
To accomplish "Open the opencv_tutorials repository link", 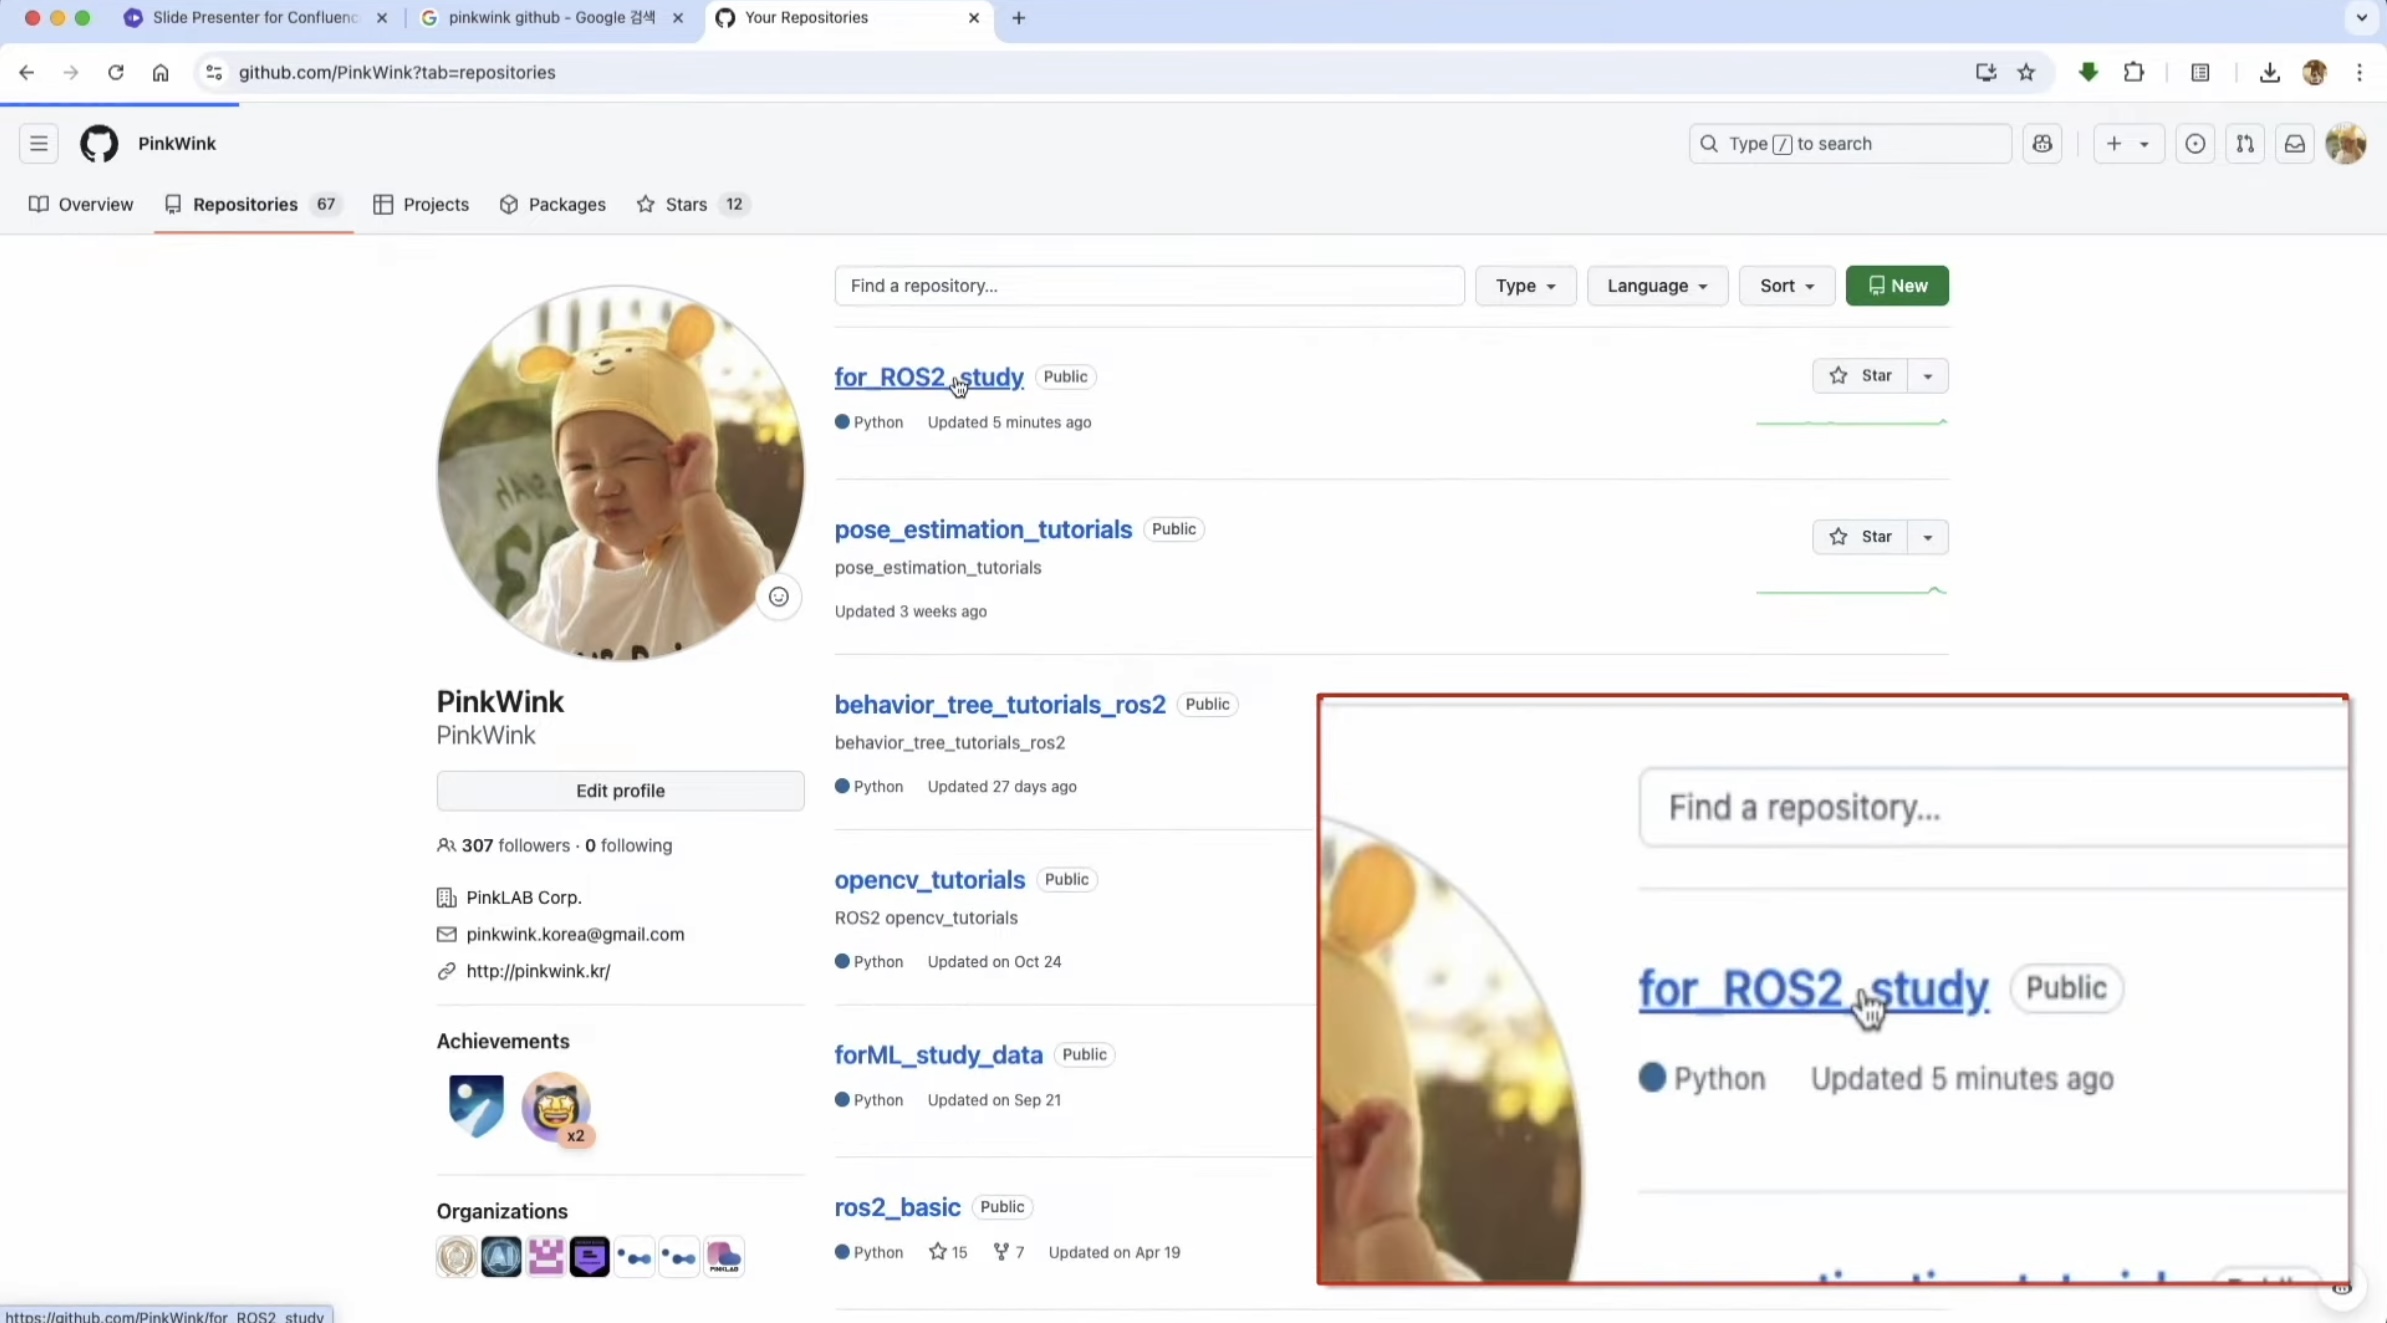I will tap(929, 879).
